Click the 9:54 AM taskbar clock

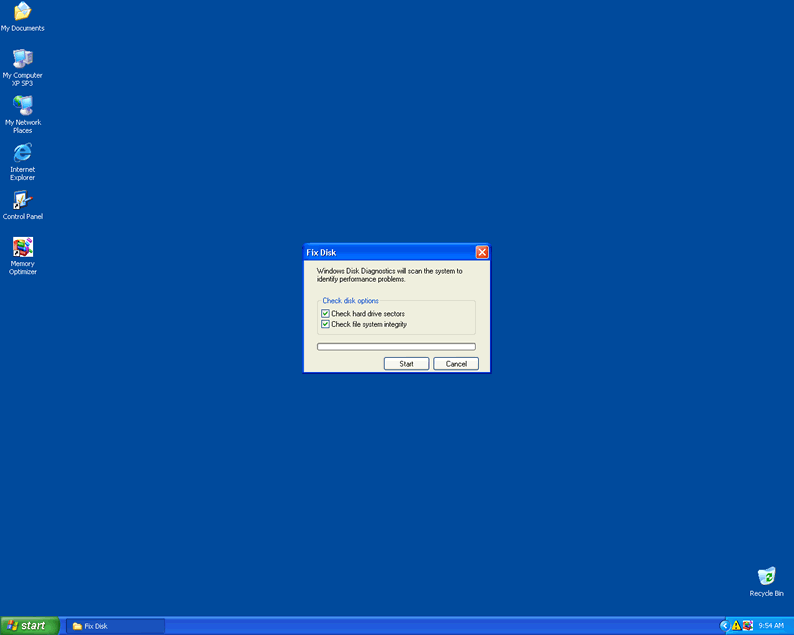pos(771,626)
